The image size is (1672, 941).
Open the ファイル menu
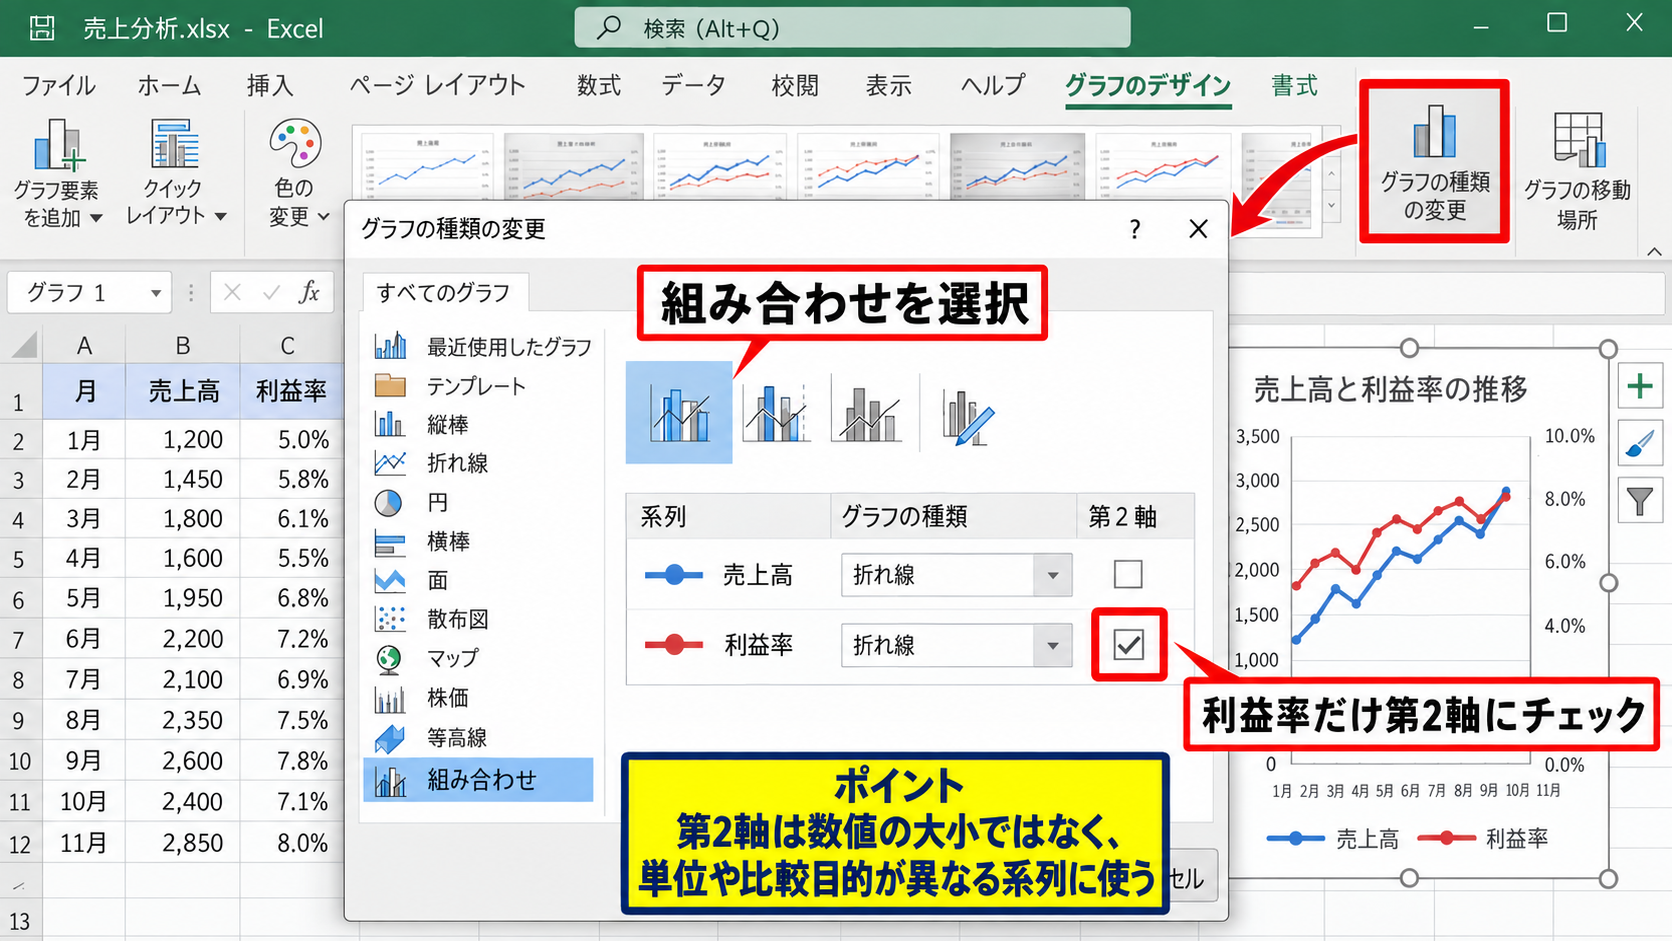point(59,86)
